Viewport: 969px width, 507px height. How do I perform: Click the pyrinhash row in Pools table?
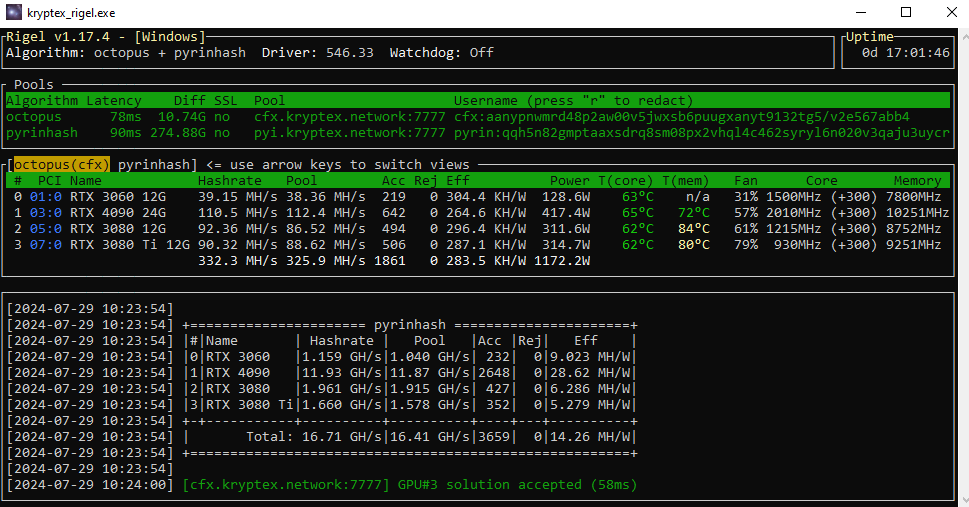coord(478,133)
